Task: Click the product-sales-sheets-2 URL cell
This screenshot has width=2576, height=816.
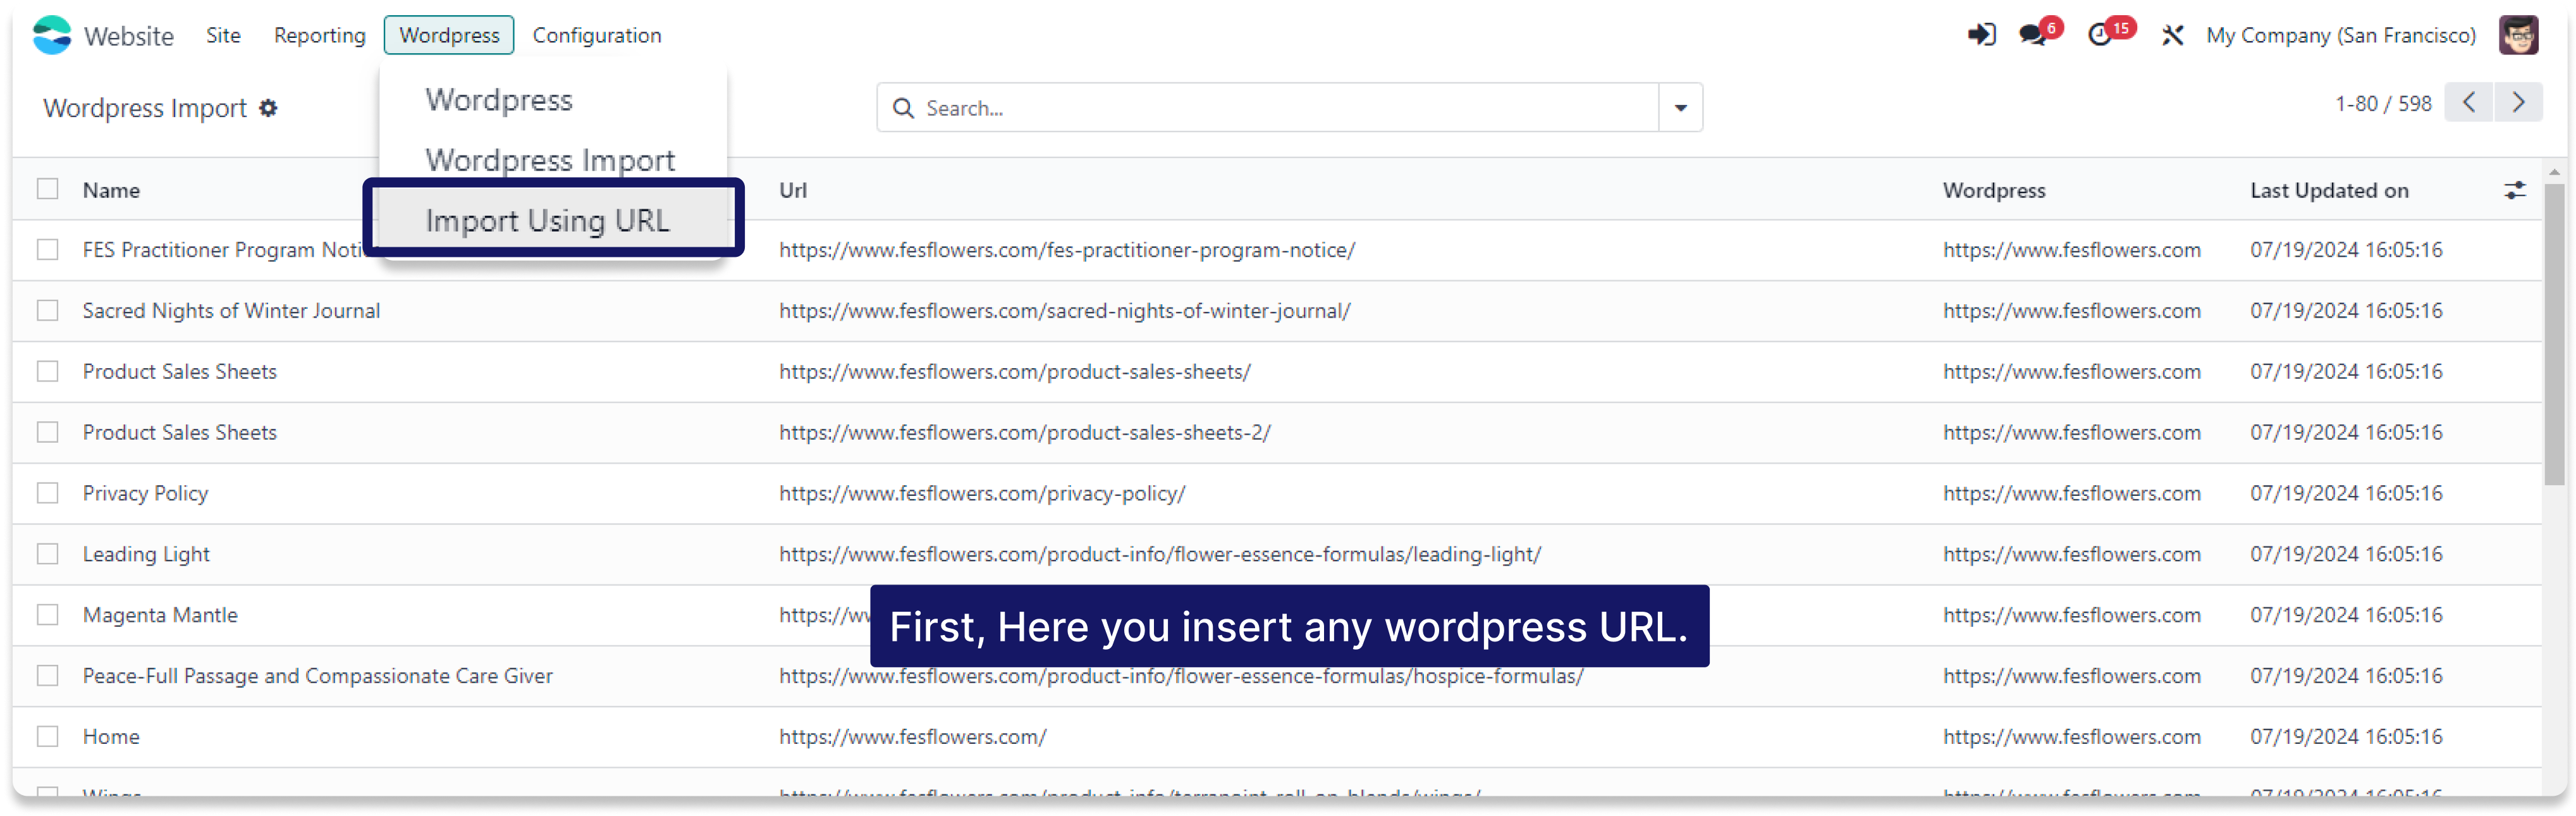Action: (1024, 433)
